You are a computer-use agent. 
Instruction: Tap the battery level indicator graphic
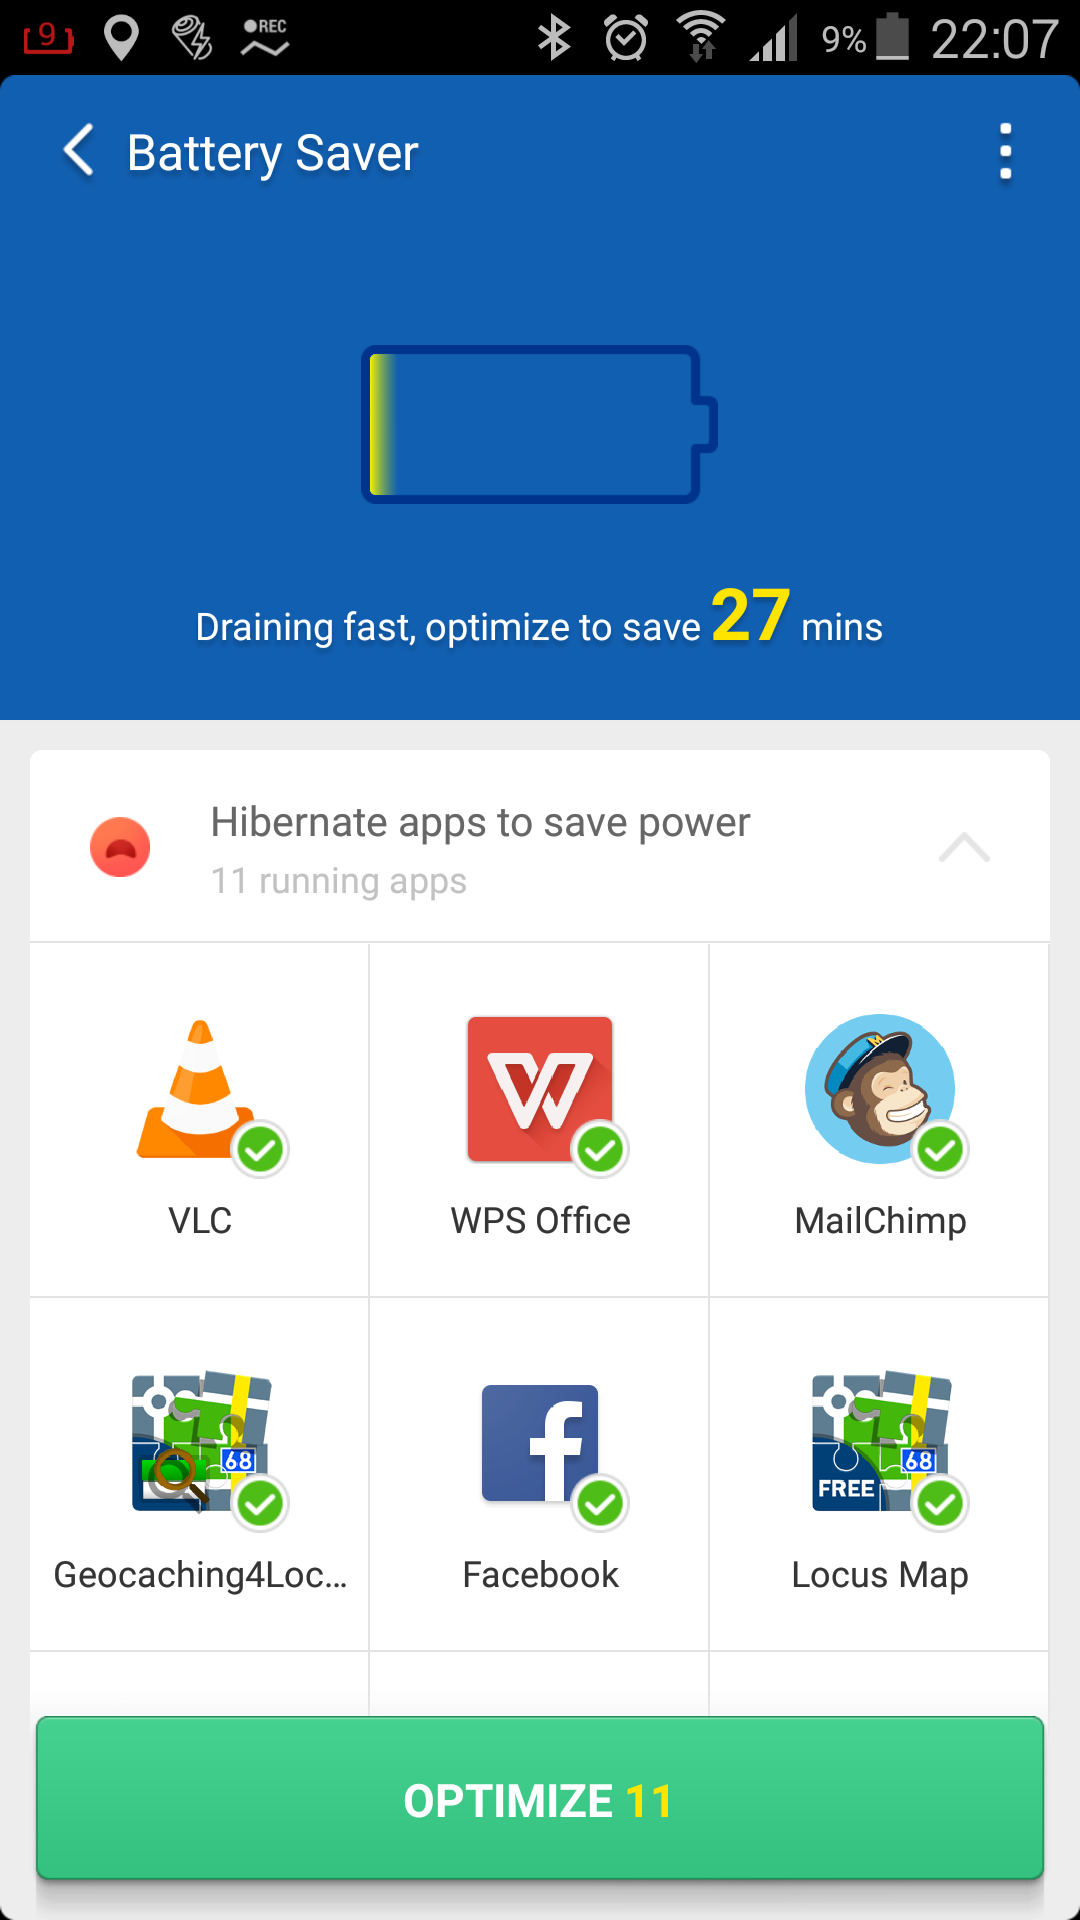[x=540, y=424]
